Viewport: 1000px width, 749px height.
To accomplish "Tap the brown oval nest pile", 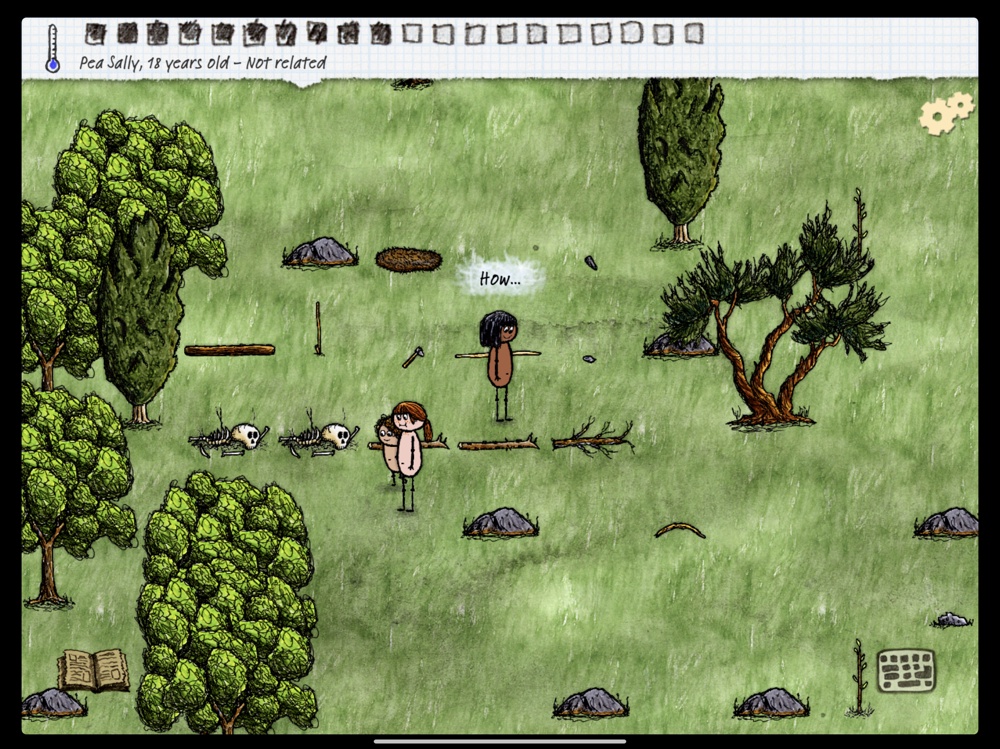I will coord(409,260).
